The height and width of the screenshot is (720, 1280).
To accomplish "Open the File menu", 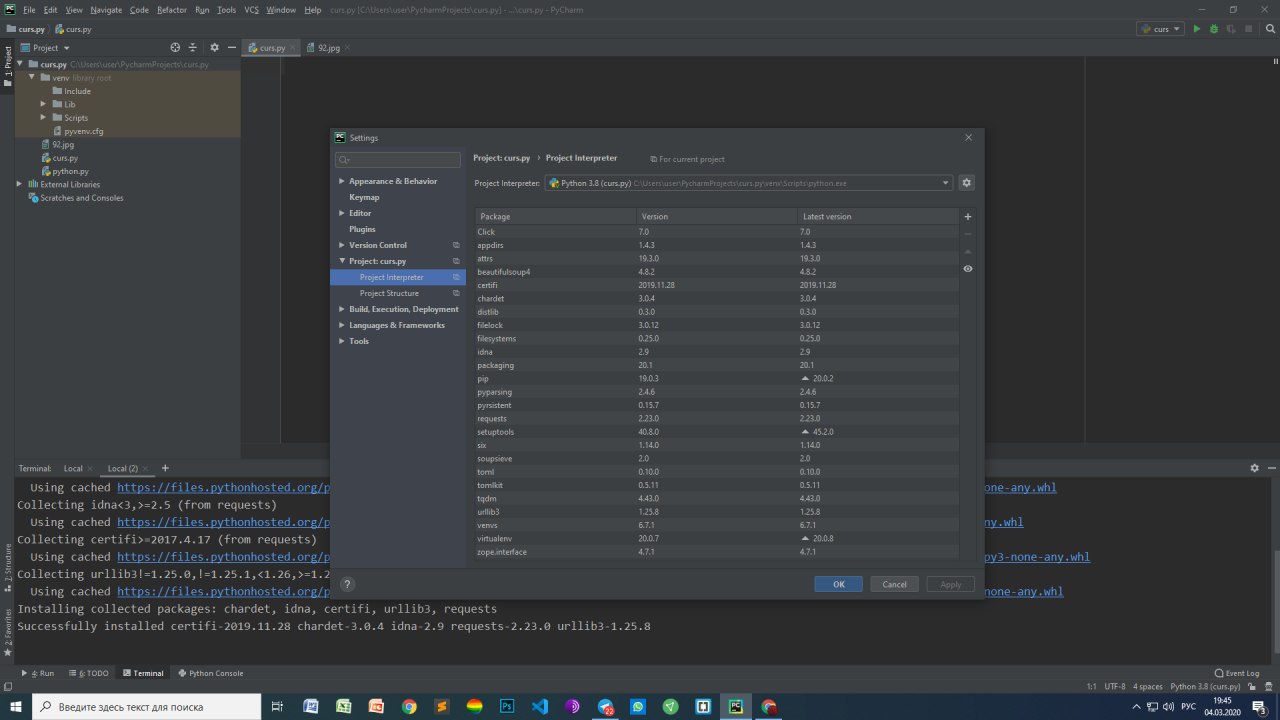I will point(29,9).
